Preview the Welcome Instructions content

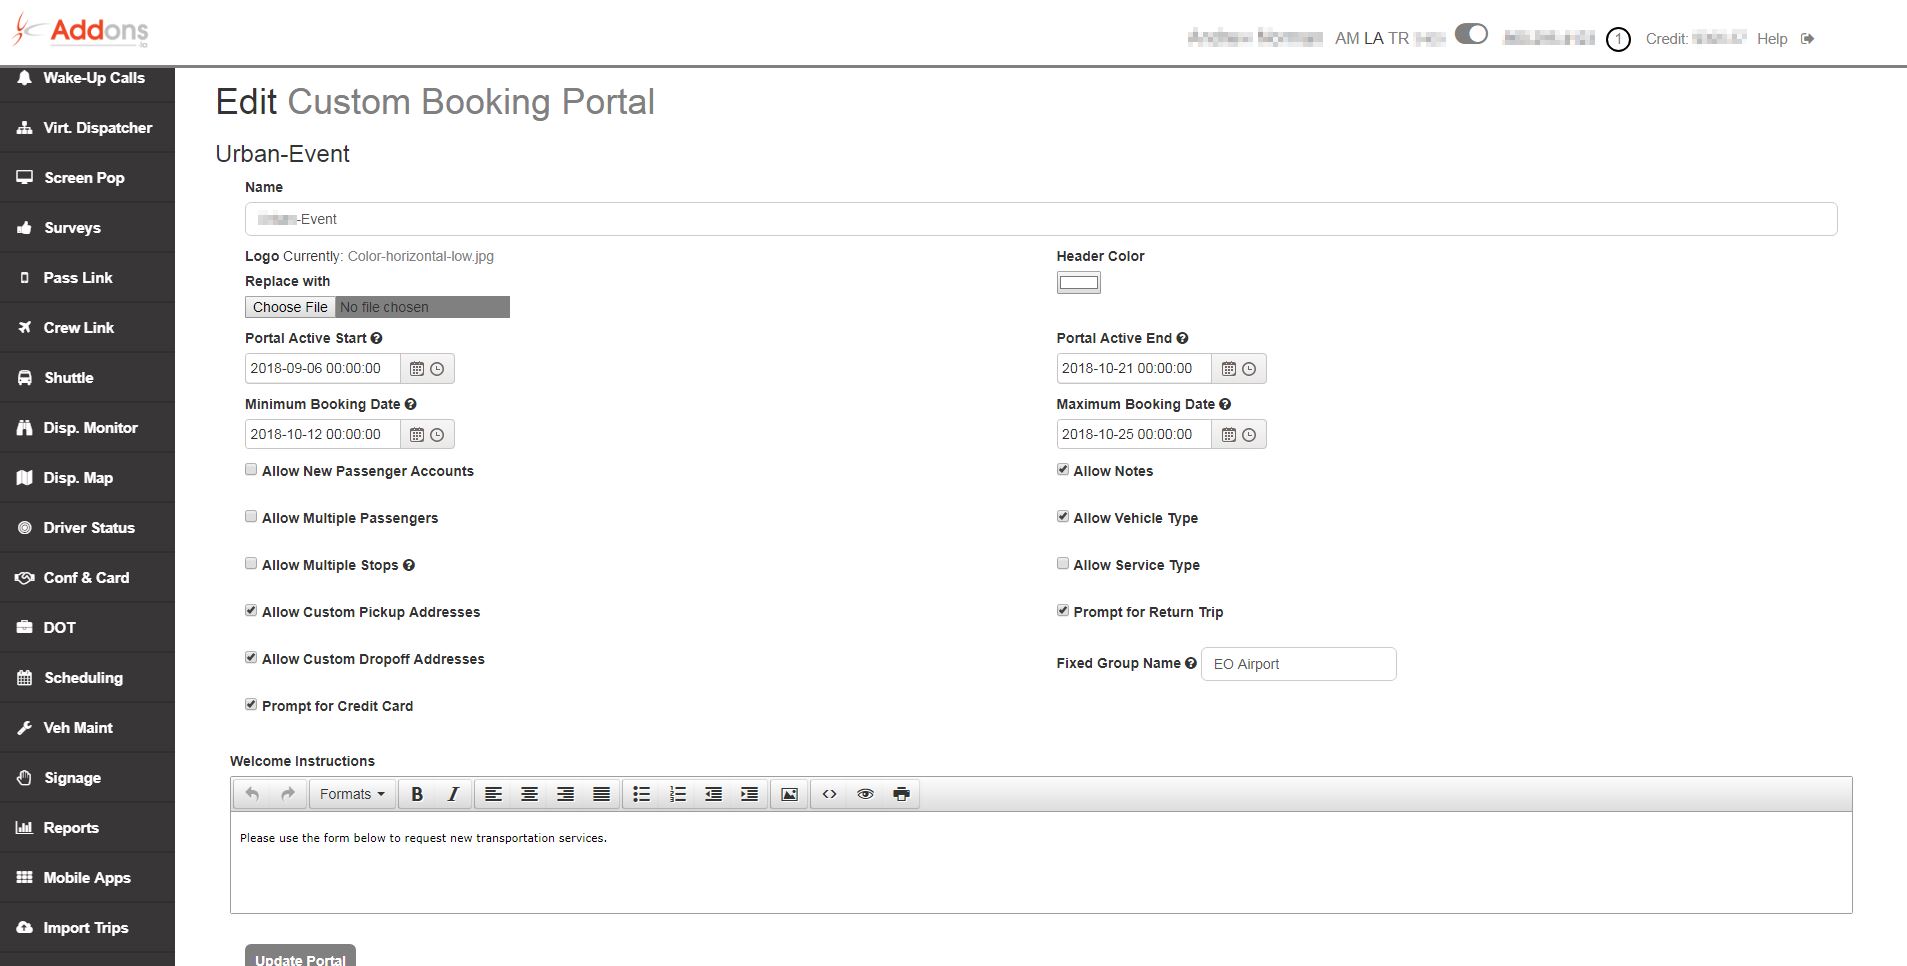(865, 793)
